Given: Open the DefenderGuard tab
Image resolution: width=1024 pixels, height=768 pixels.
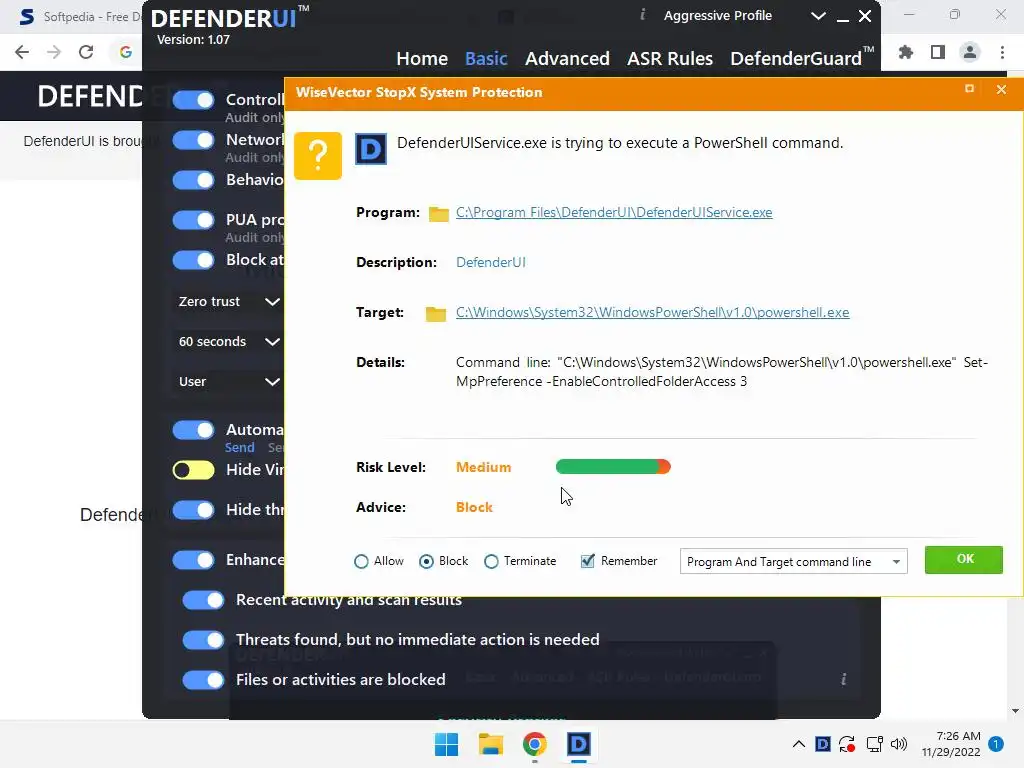Looking at the screenshot, I should pos(801,57).
